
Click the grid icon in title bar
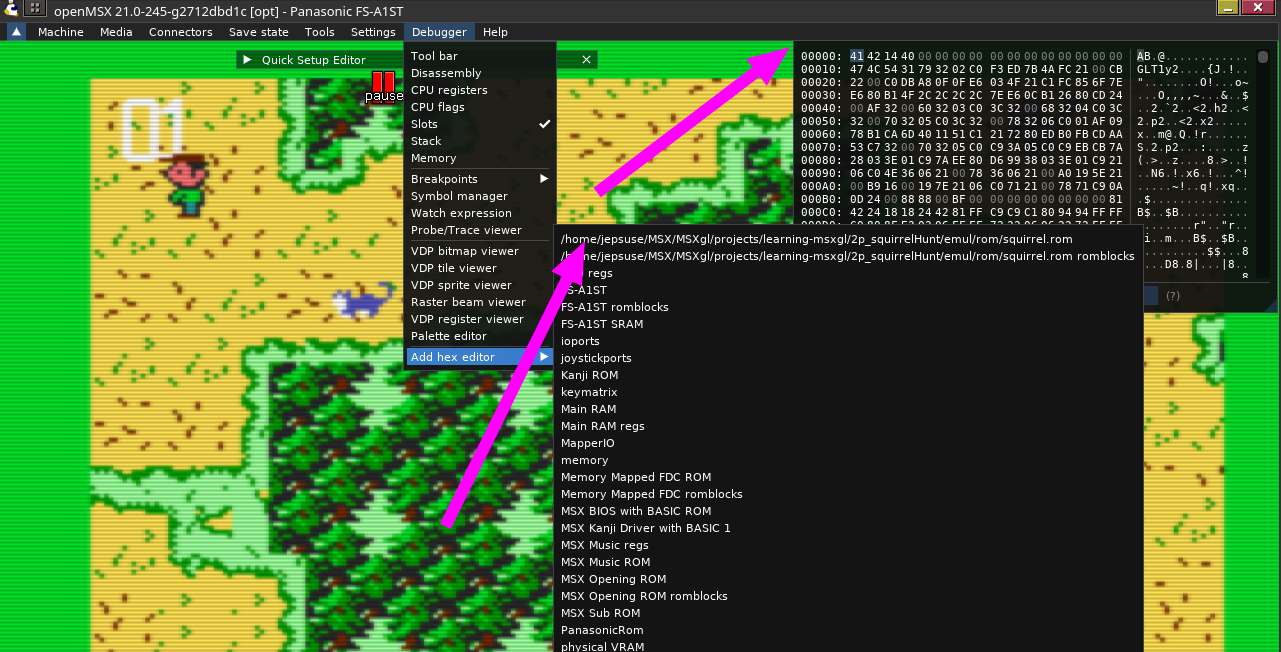pyautogui.click(x=35, y=8)
